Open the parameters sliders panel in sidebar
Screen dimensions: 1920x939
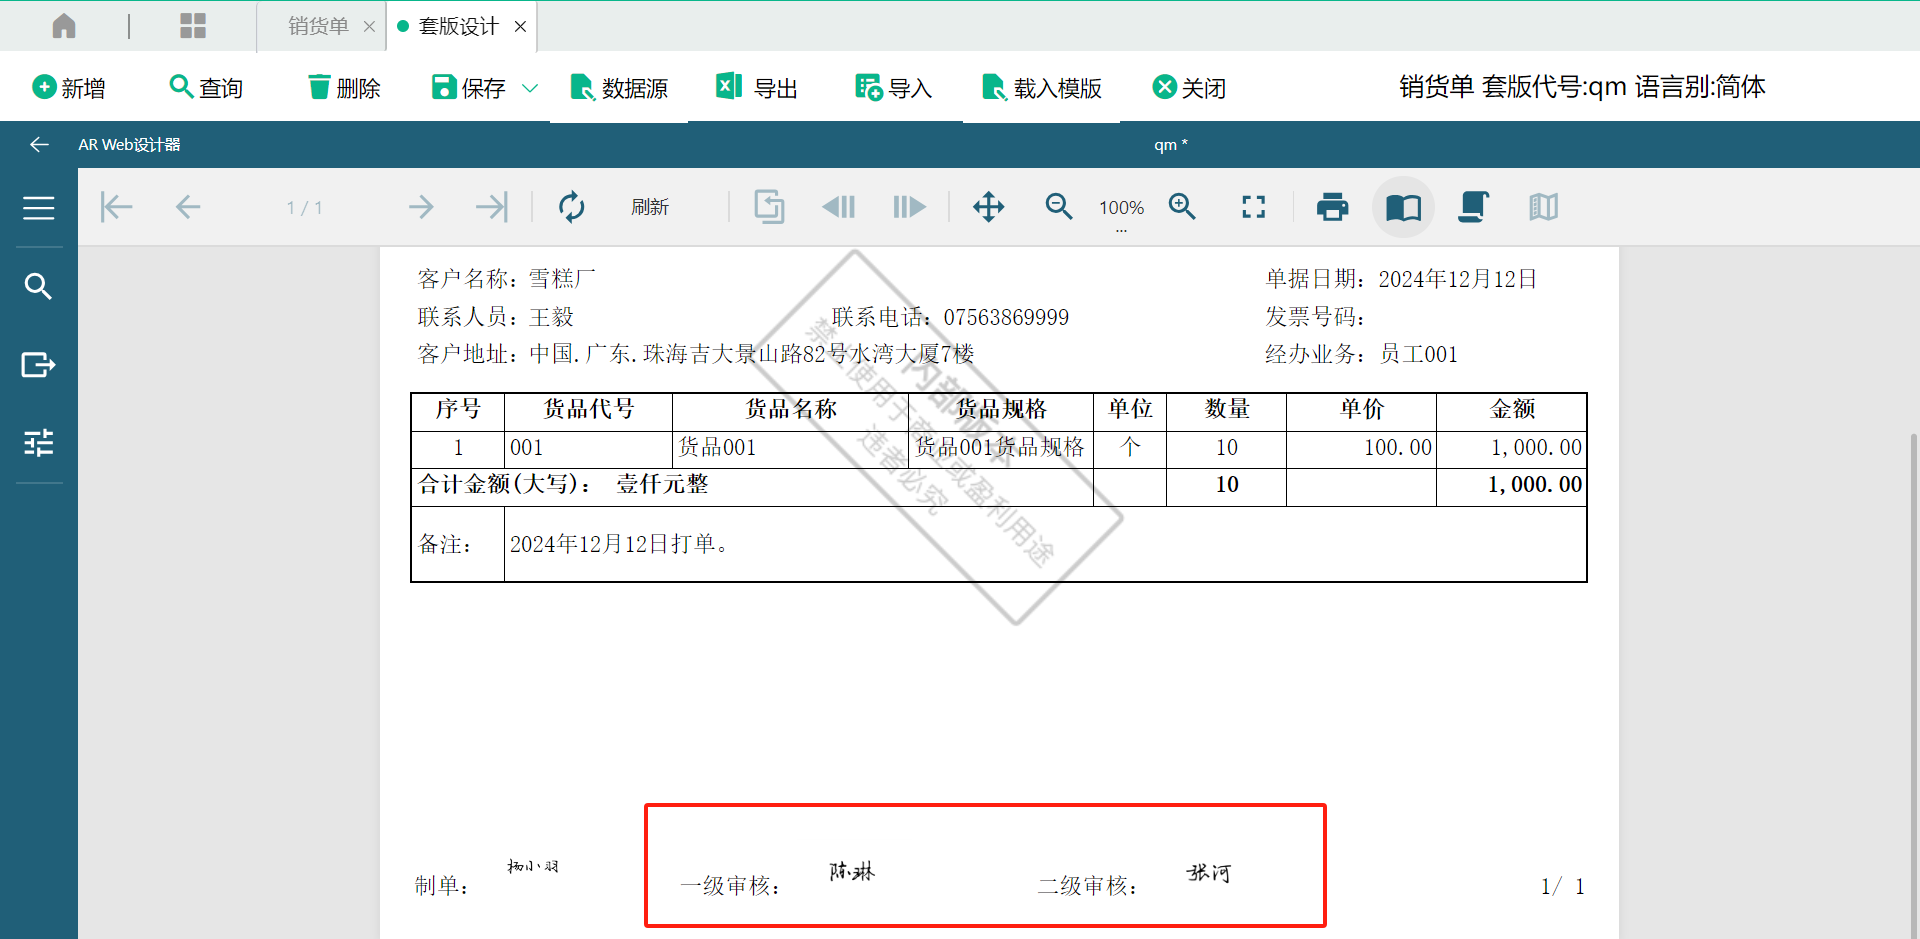click(x=39, y=443)
